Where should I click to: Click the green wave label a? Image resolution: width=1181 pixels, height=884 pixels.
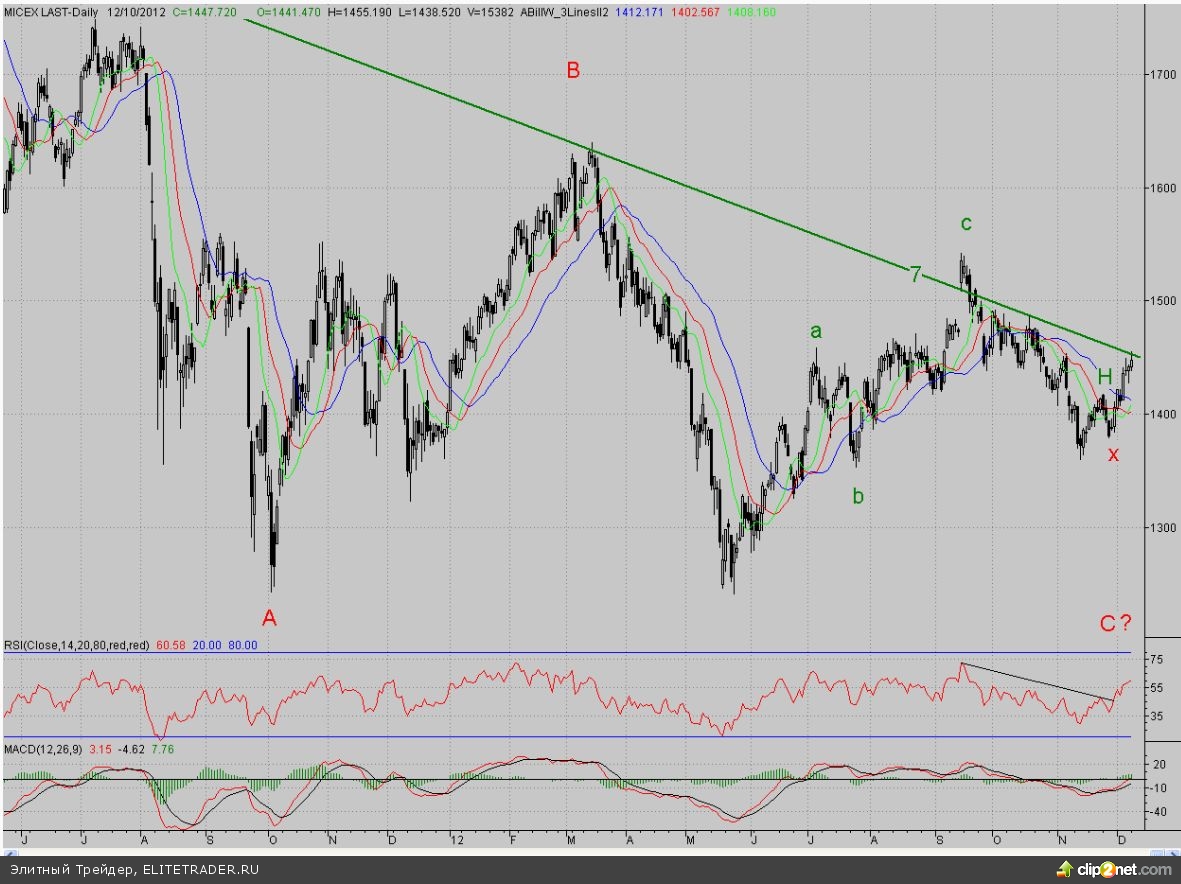pyautogui.click(x=816, y=331)
